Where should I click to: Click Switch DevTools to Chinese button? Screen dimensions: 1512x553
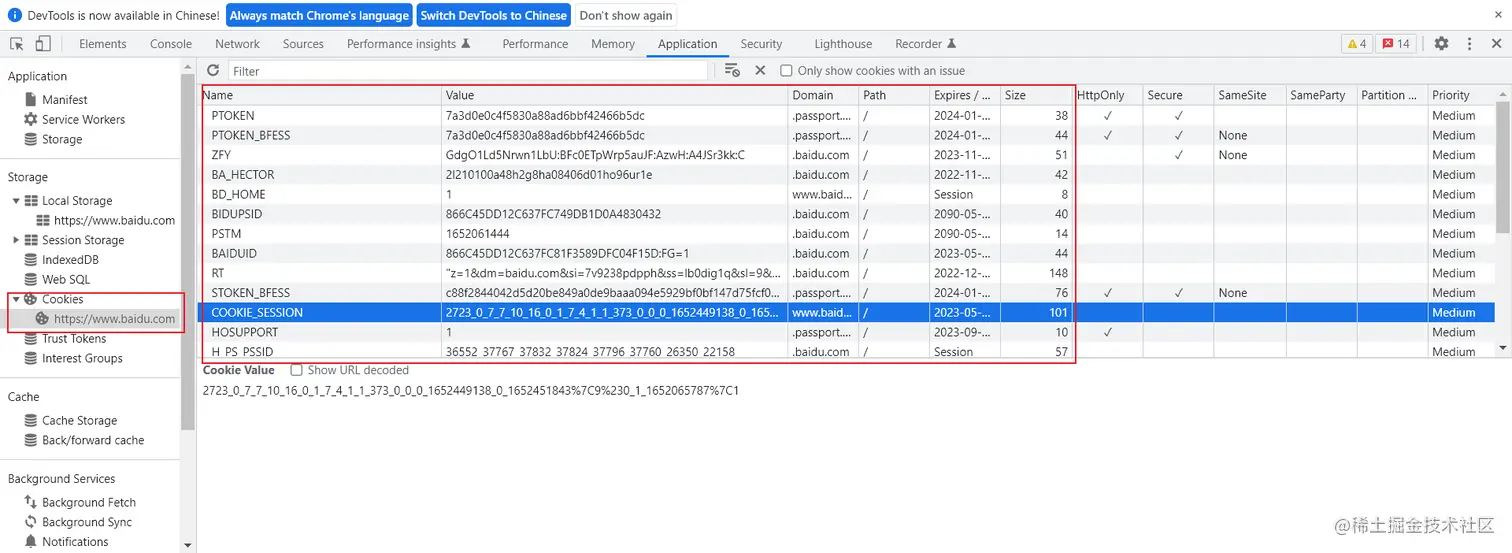click(494, 15)
